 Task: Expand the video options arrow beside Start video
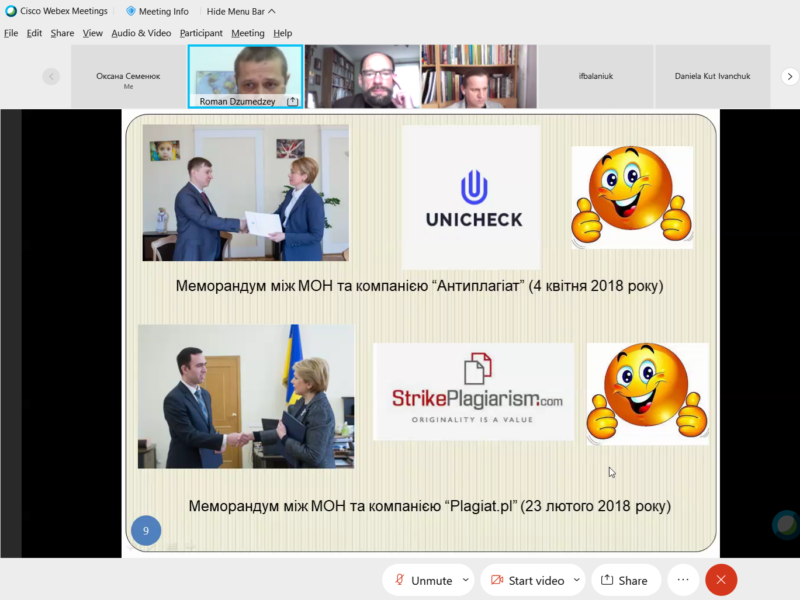(577, 580)
